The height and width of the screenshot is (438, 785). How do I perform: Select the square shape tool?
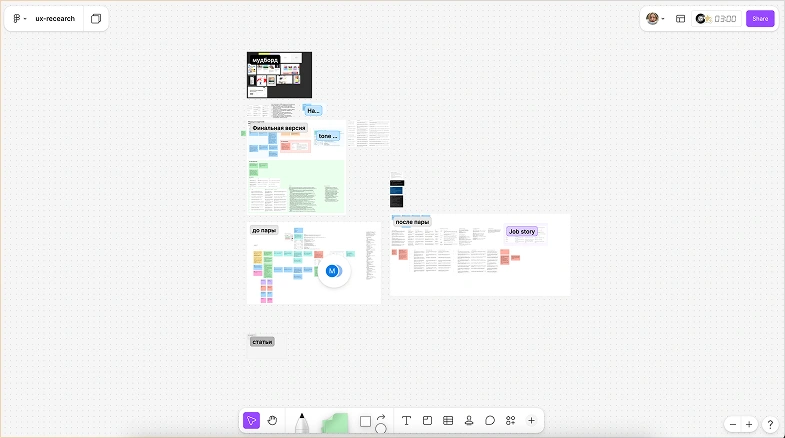(x=365, y=421)
